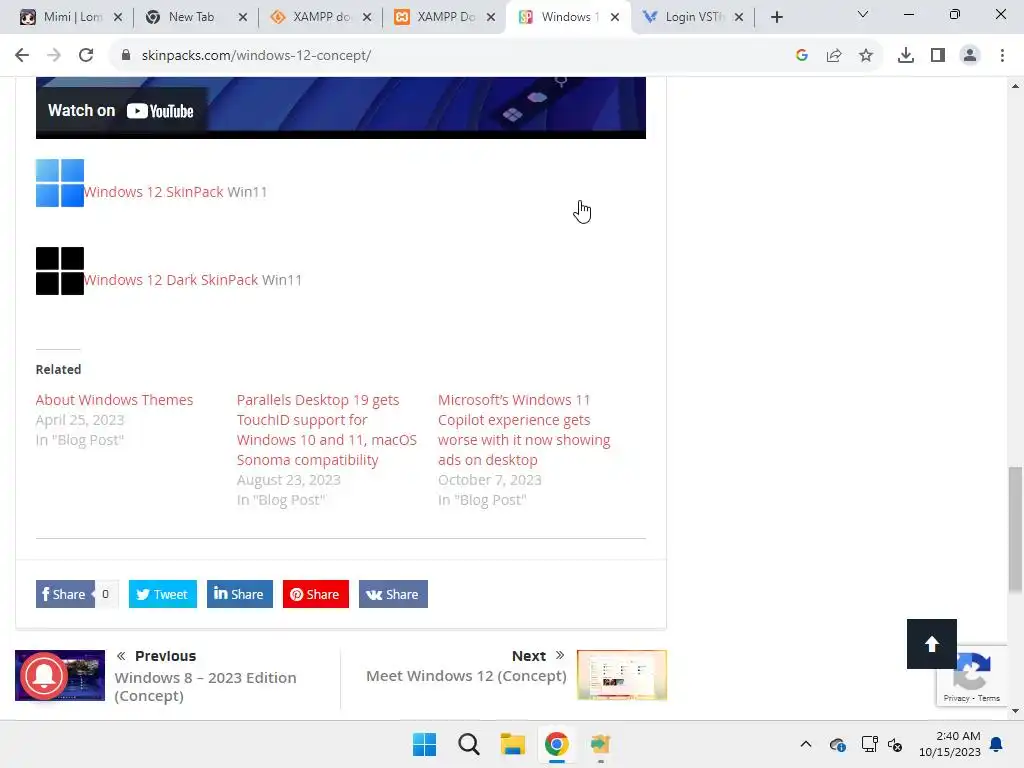Click the red notification bell button
This screenshot has width=1024, height=768.
pos(44,676)
